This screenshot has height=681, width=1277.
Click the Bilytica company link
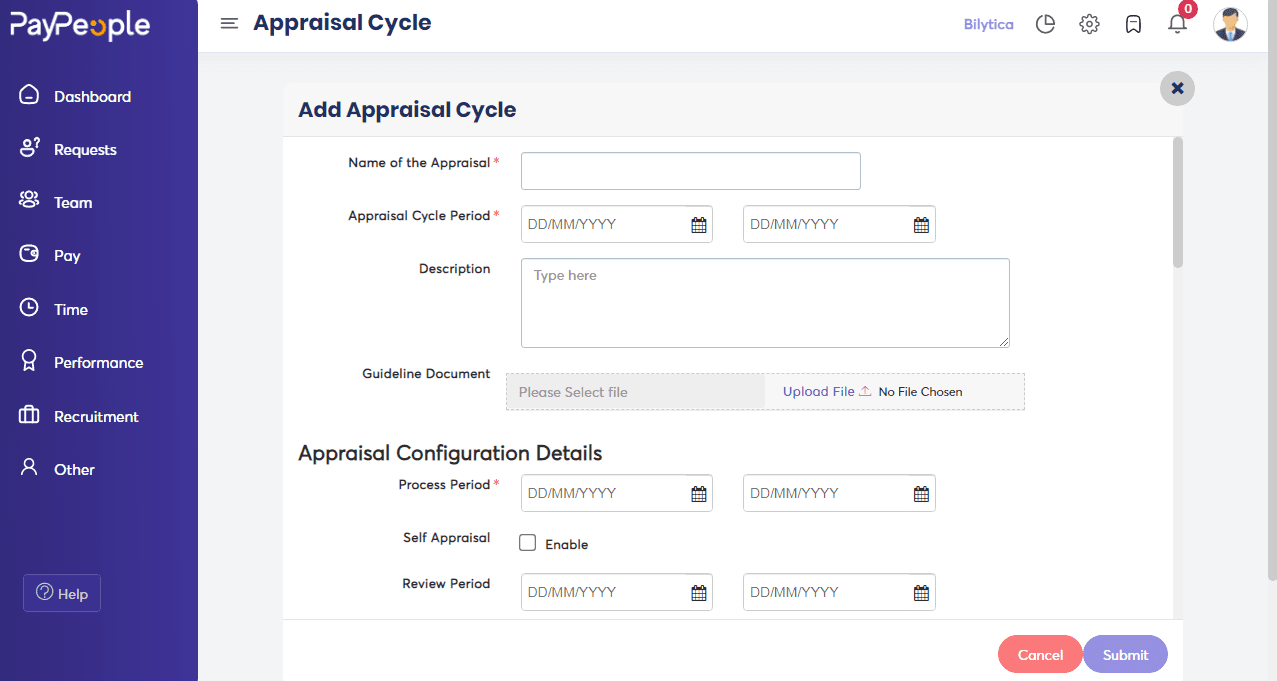click(x=988, y=24)
